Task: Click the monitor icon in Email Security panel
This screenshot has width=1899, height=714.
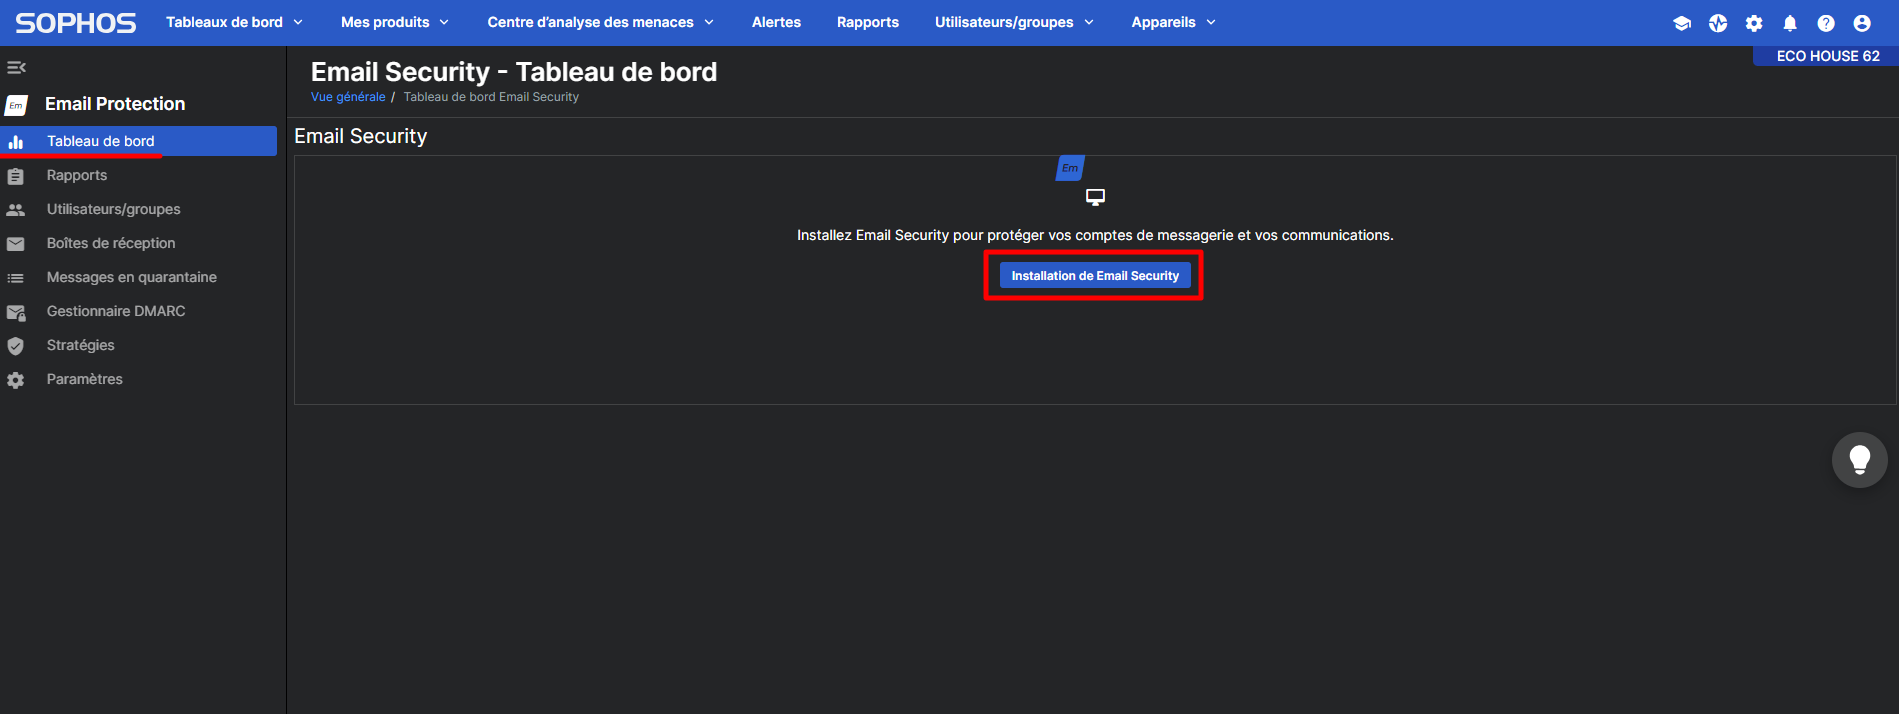Action: pos(1095,197)
